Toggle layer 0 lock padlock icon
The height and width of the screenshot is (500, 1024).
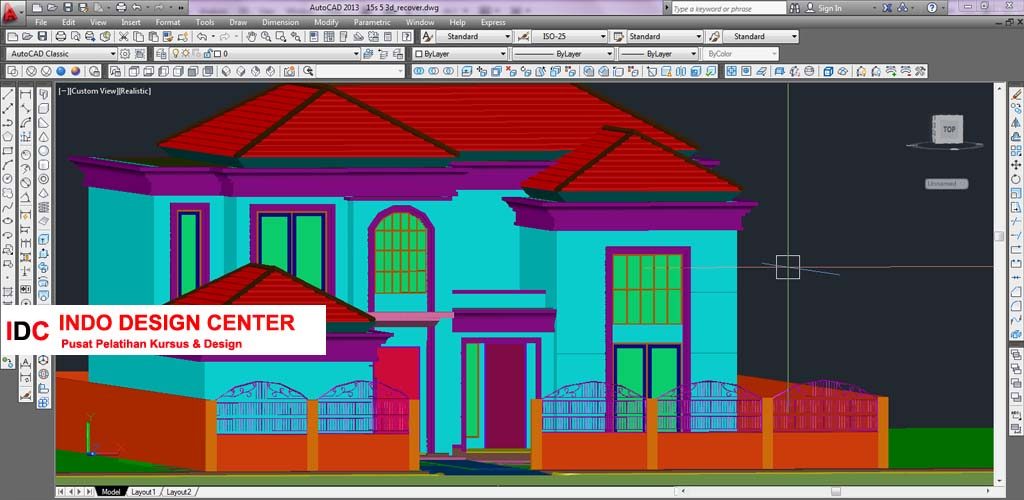[x=206, y=54]
